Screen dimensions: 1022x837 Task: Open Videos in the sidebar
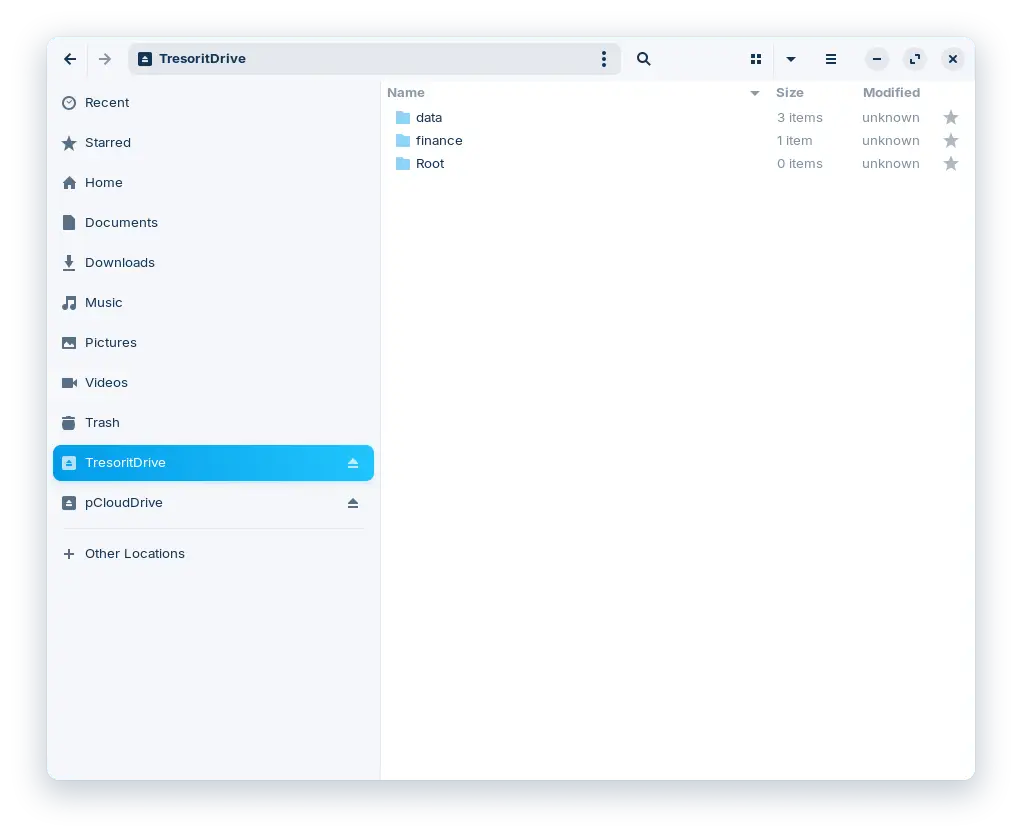pyautogui.click(x=213, y=383)
